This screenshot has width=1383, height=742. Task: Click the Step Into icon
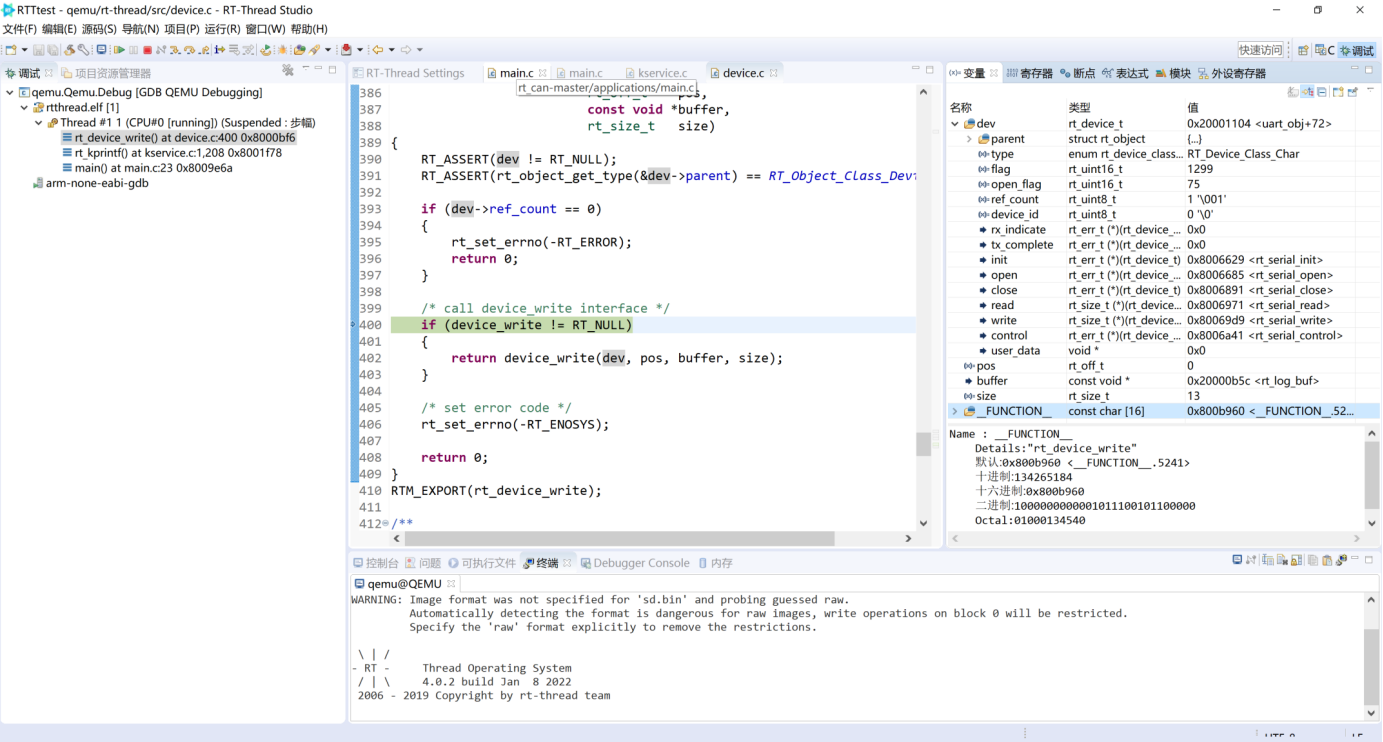tap(173, 49)
